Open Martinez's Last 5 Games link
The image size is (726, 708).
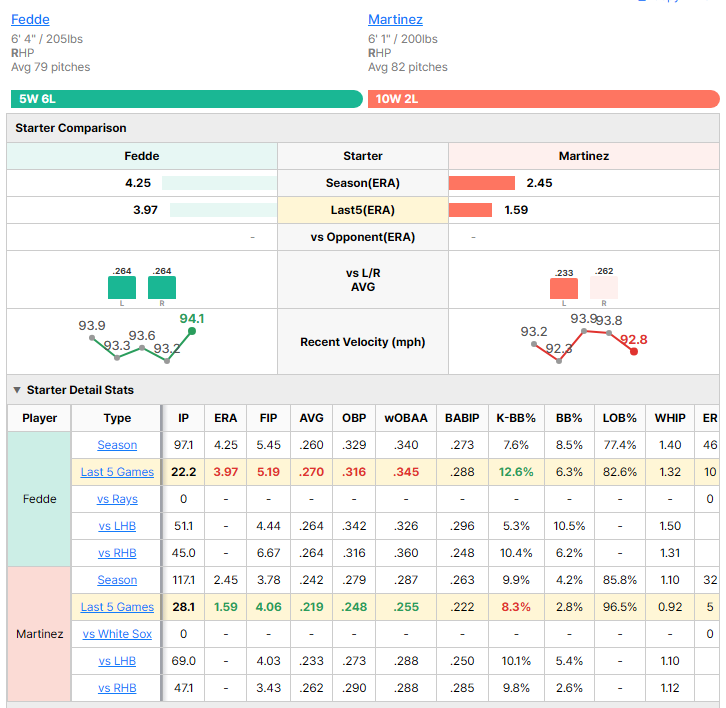117,607
